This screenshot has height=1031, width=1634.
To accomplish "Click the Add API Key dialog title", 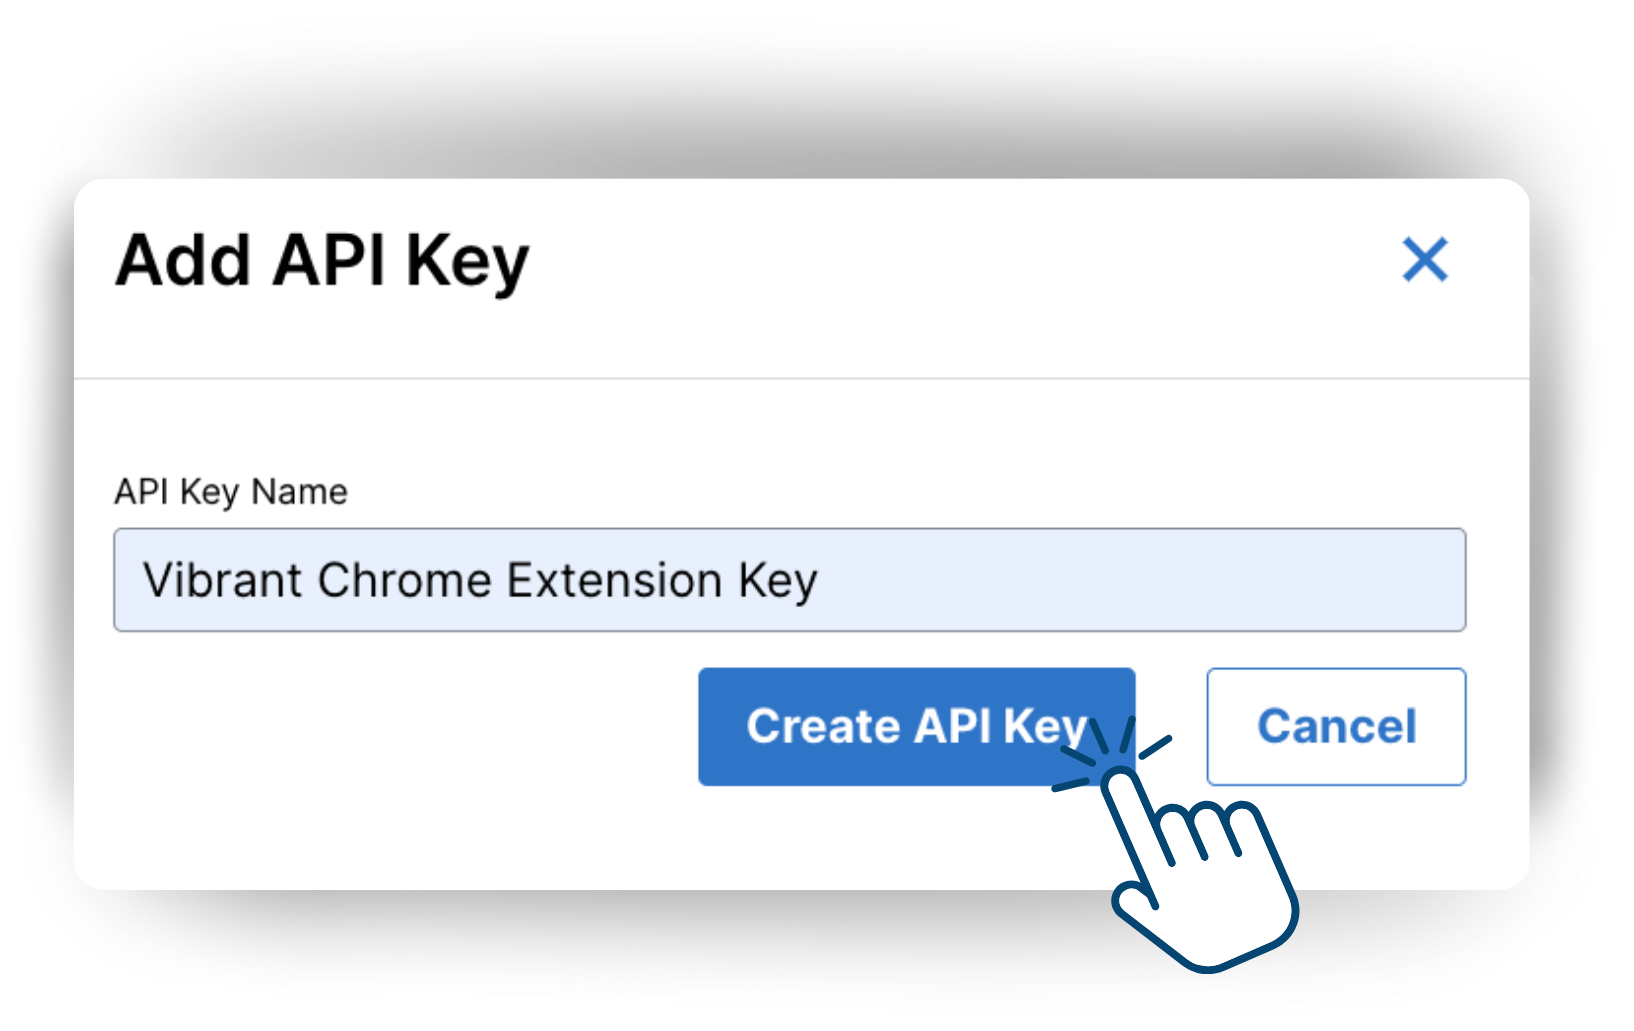I will tap(322, 261).
